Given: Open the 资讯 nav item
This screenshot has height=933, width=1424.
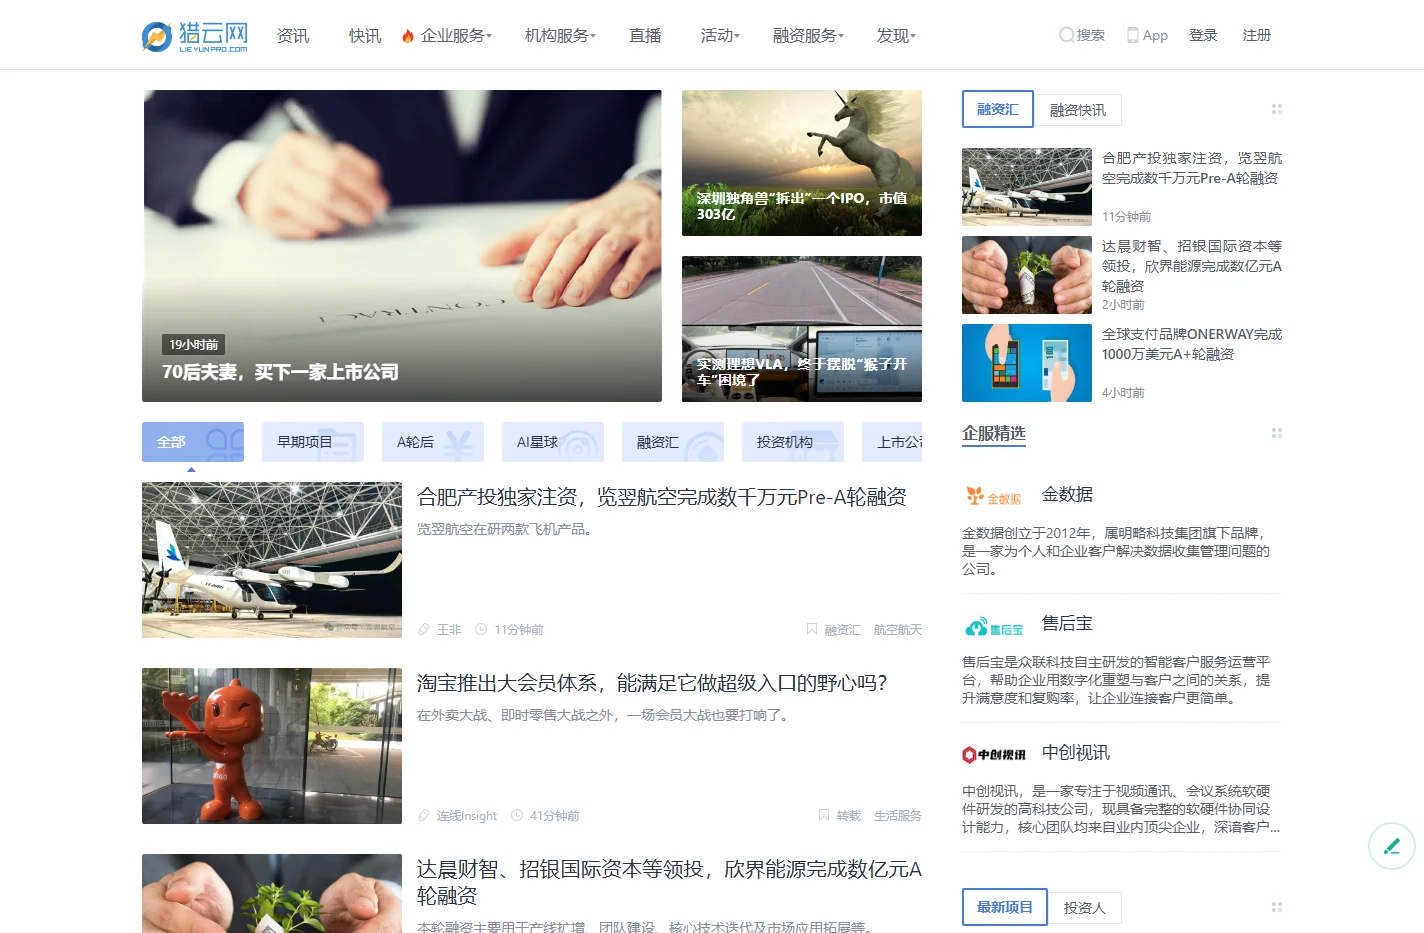Looking at the screenshot, I should click(293, 36).
